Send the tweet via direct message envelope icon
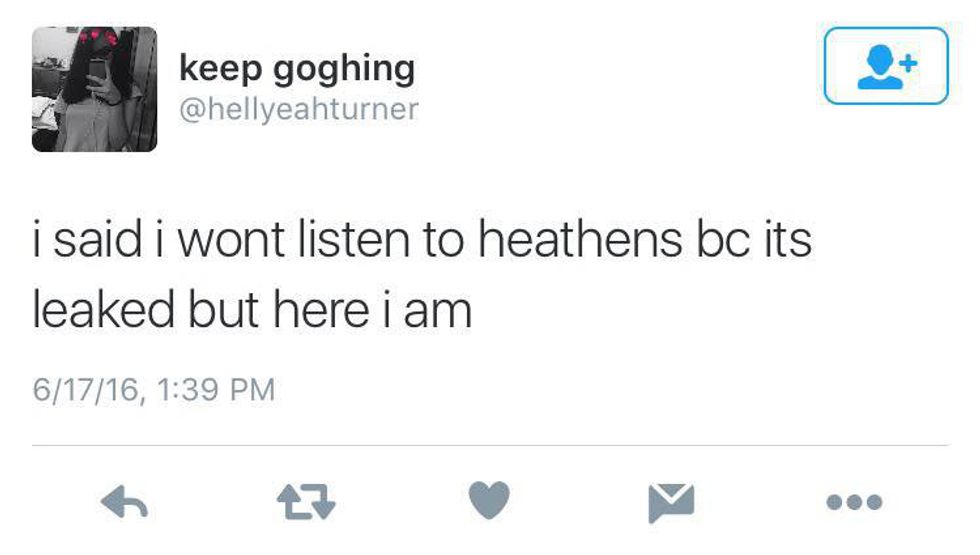980x555 pixels. pos(671,502)
